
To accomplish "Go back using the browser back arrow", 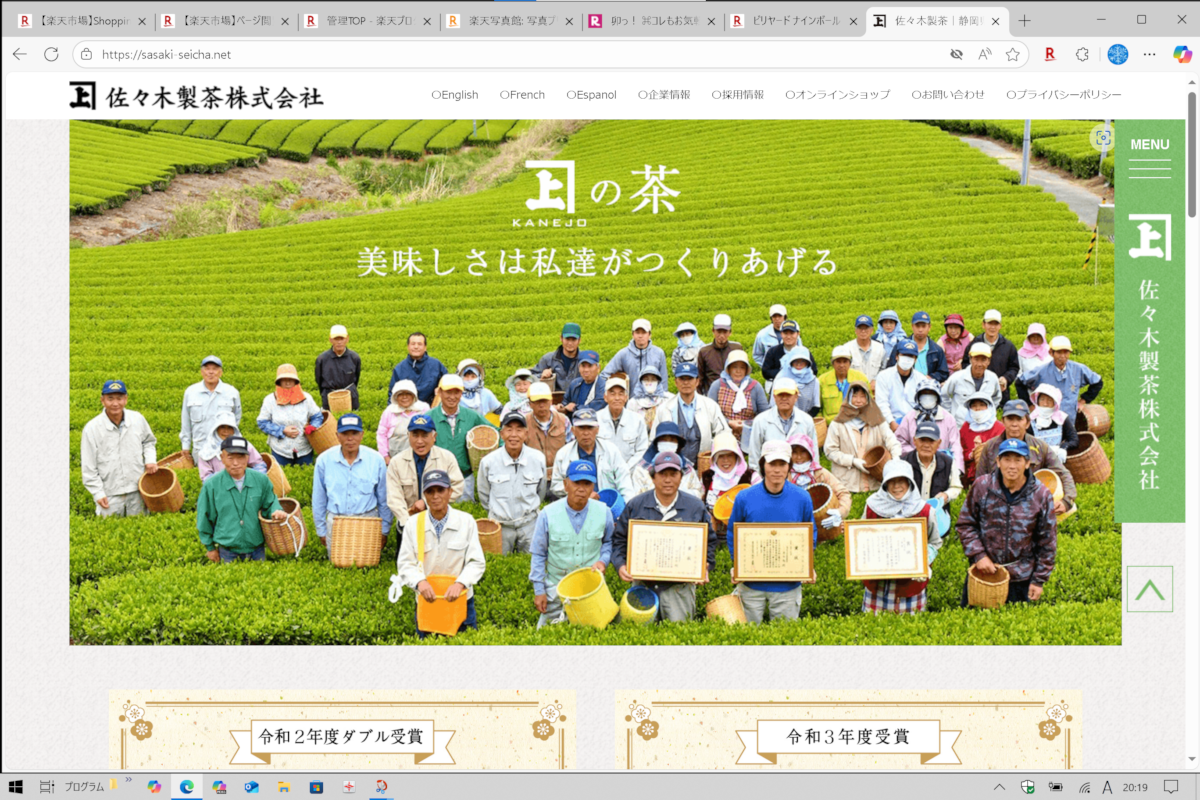I will coord(19,54).
